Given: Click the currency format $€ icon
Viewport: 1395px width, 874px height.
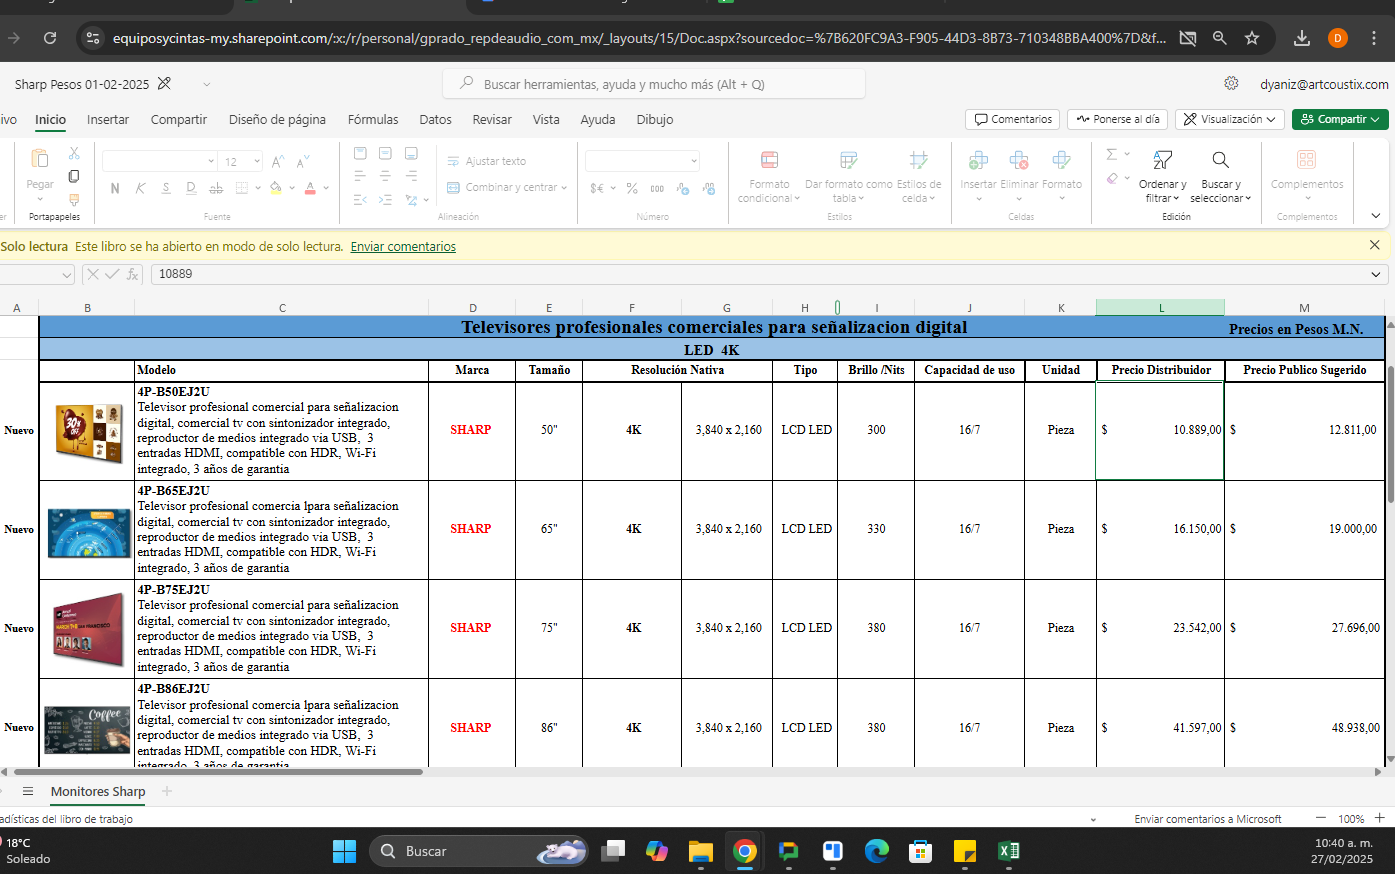Looking at the screenshot, I should (597, 188).
